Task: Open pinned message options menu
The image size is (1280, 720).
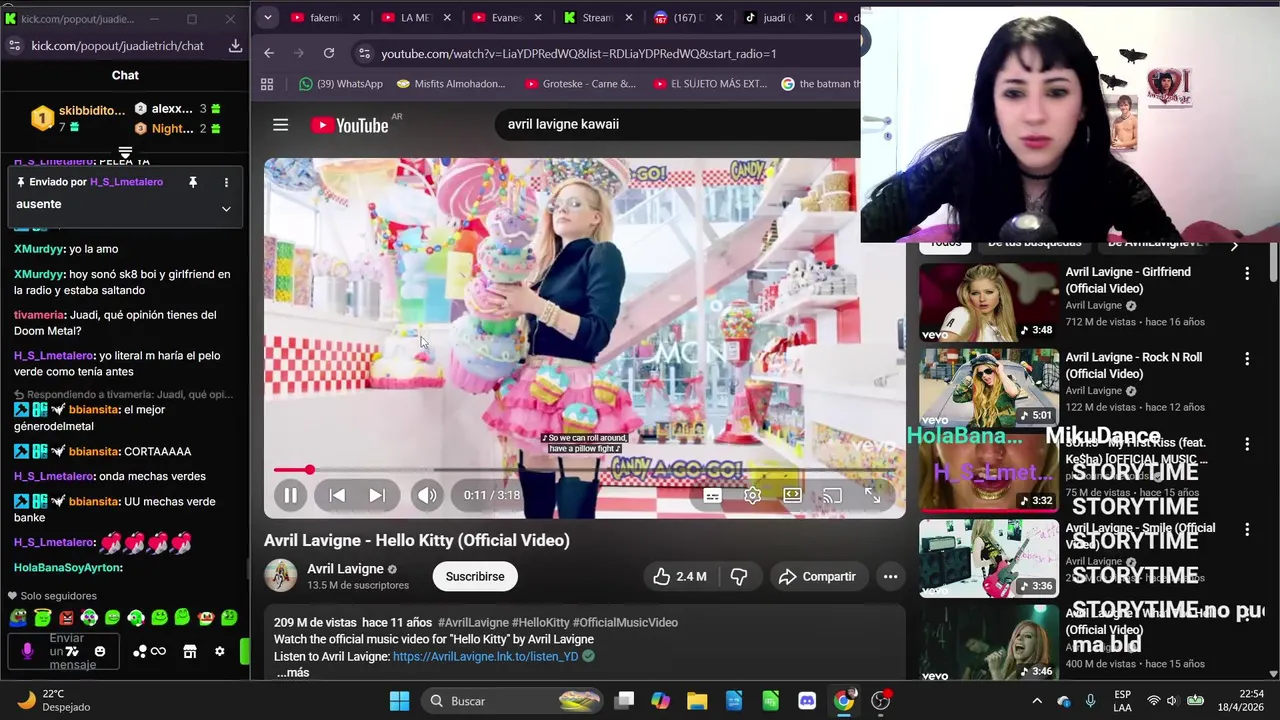Action: click(226, 182)
